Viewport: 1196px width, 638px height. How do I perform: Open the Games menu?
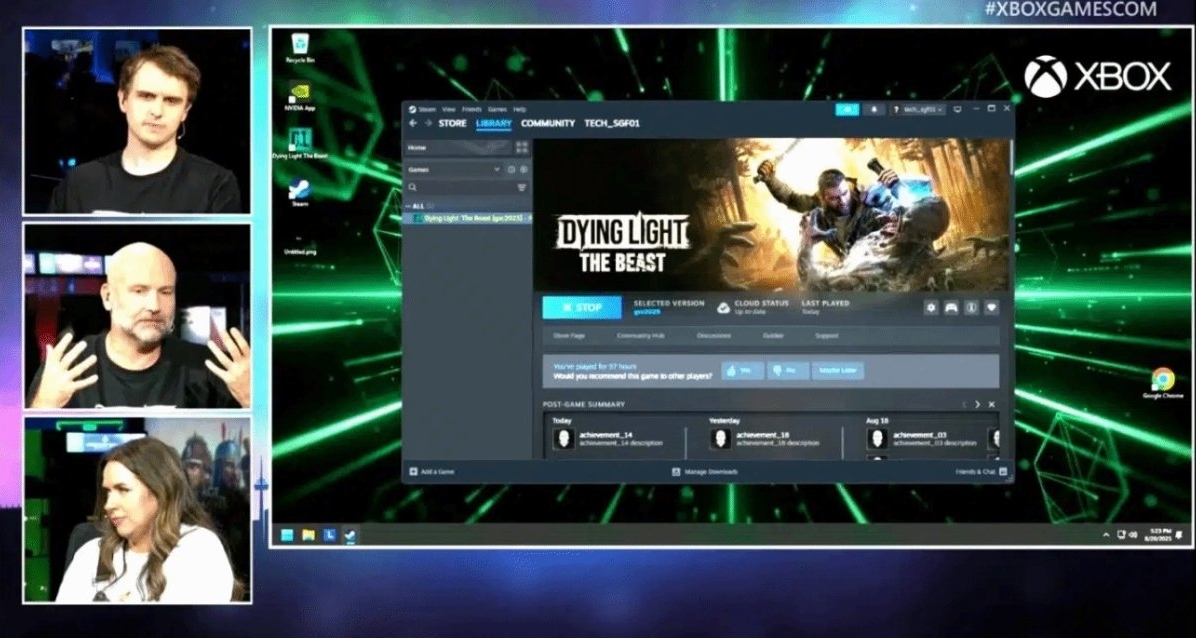(x=497, y=109)
